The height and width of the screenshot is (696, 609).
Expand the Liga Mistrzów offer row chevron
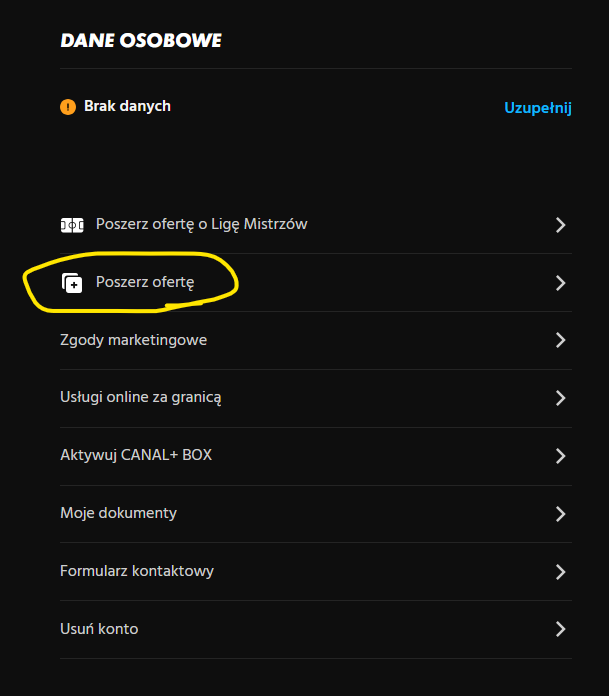(560, 225)
